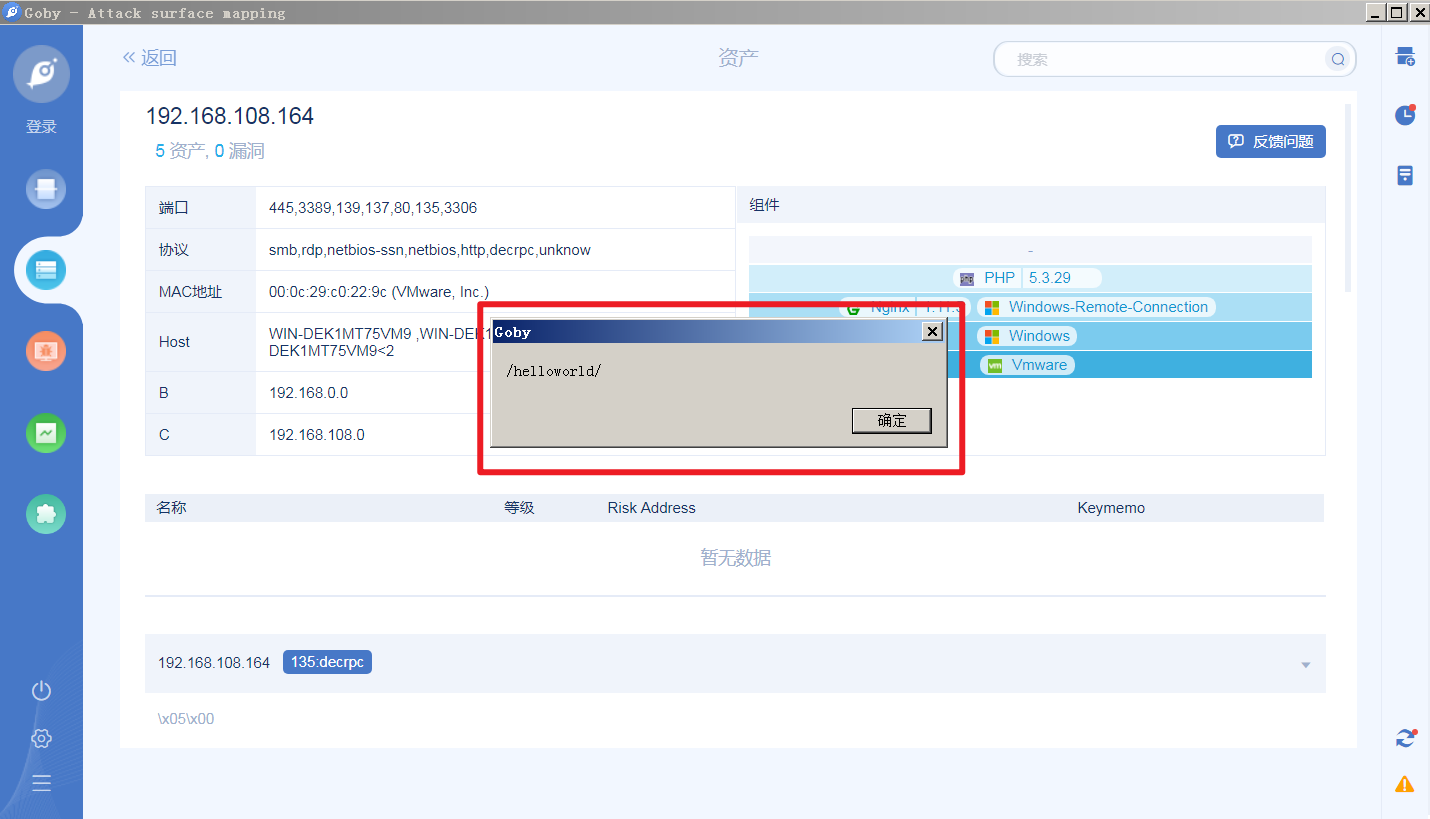Click the 192.168.108.164 label beside 135:decrpc

tap(214, 663)
